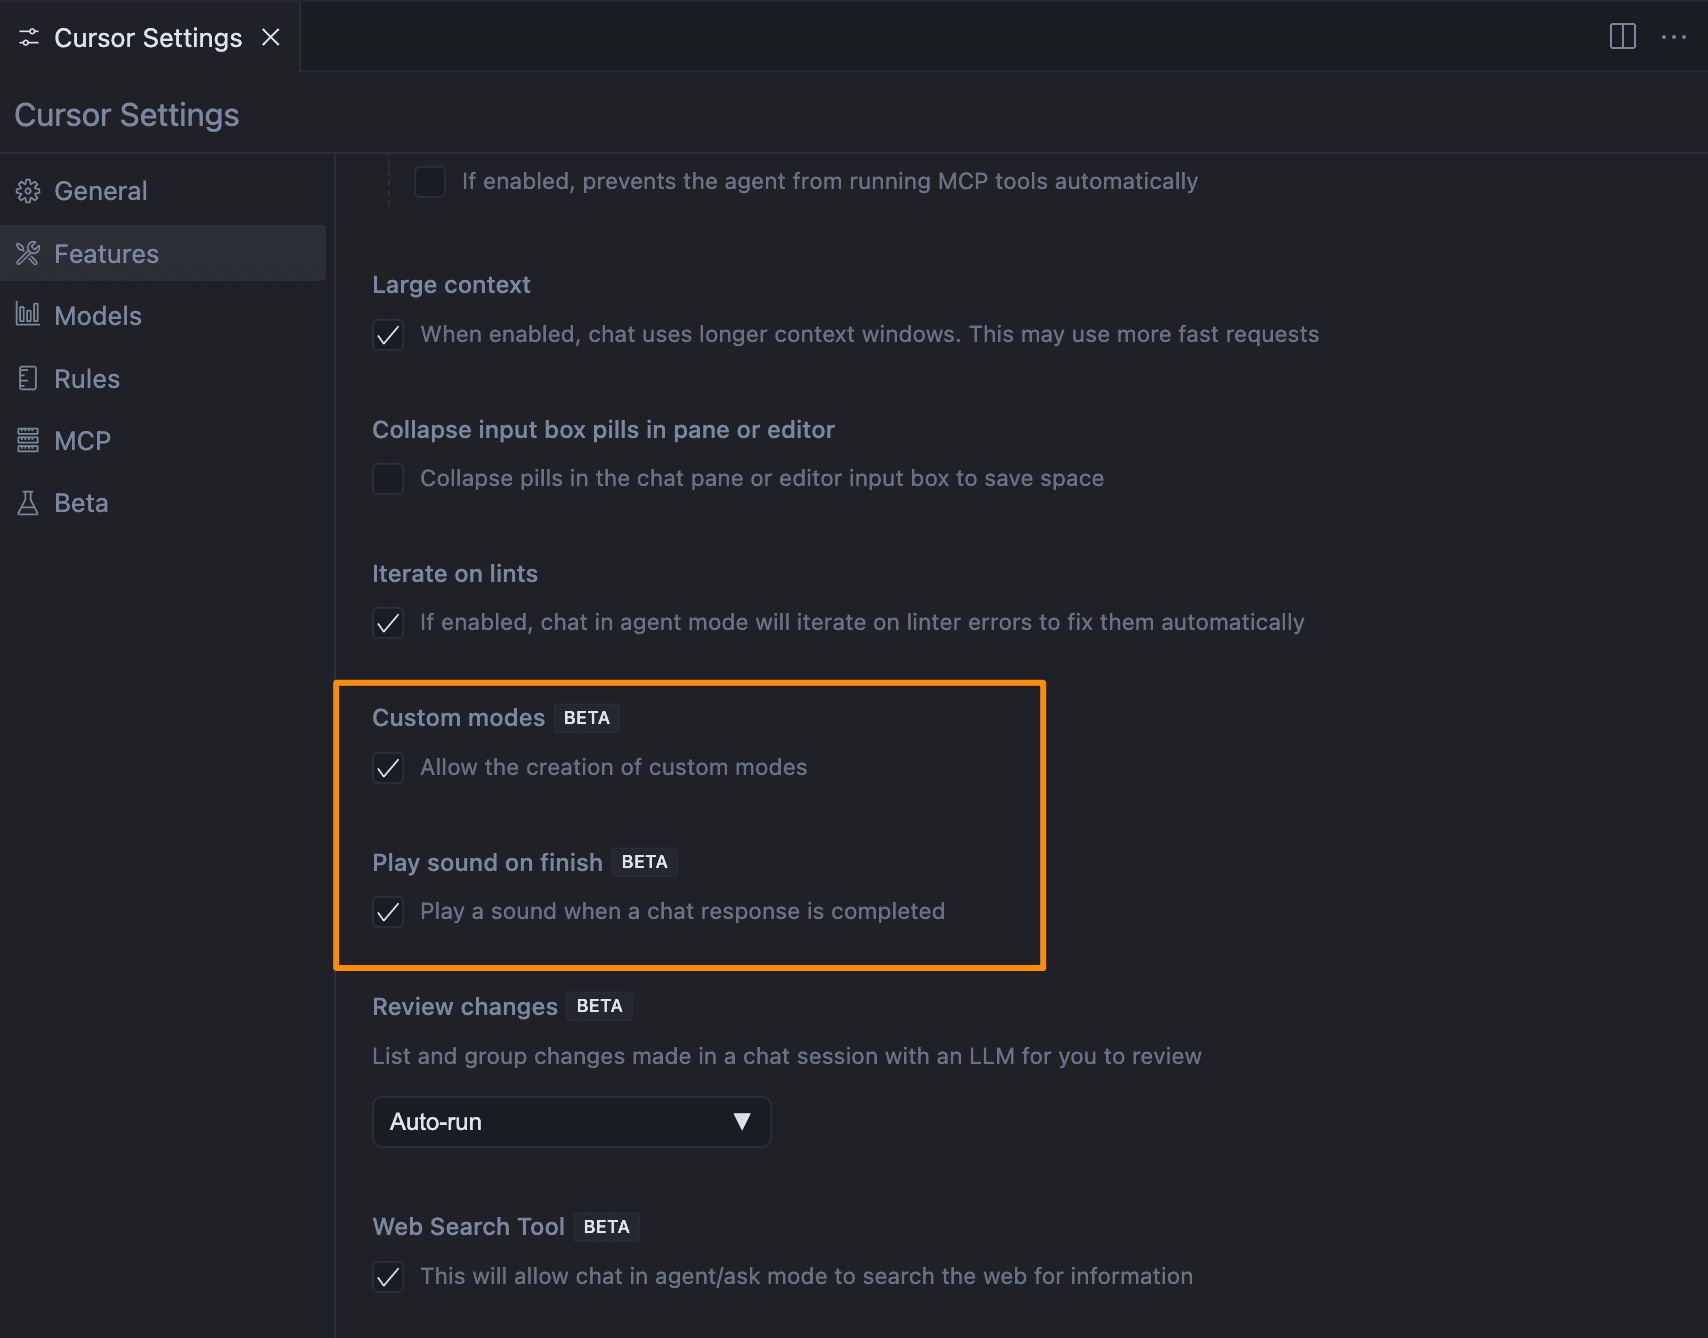Click the Models bar chart icon

coord(28,315)
